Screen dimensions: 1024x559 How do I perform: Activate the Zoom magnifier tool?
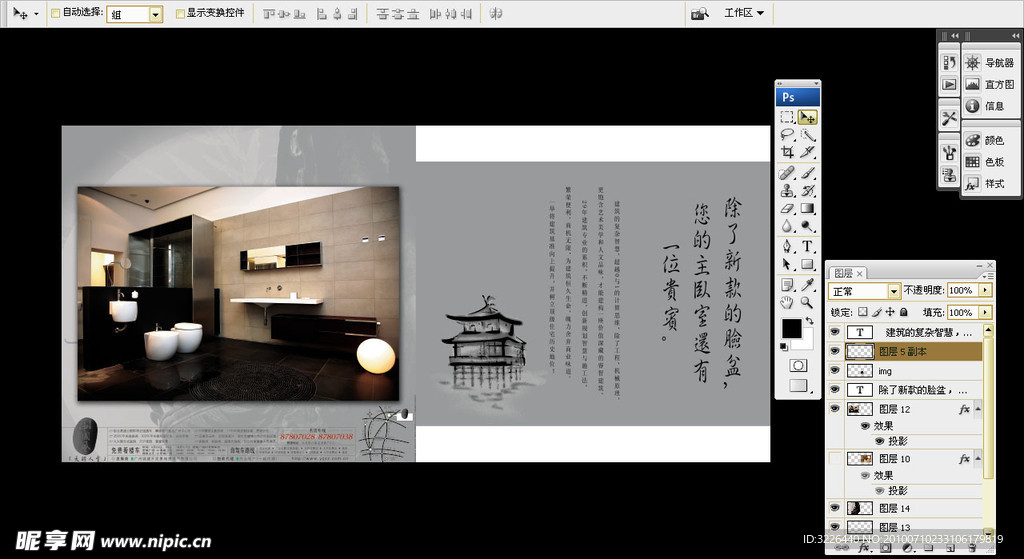(807, 301)
